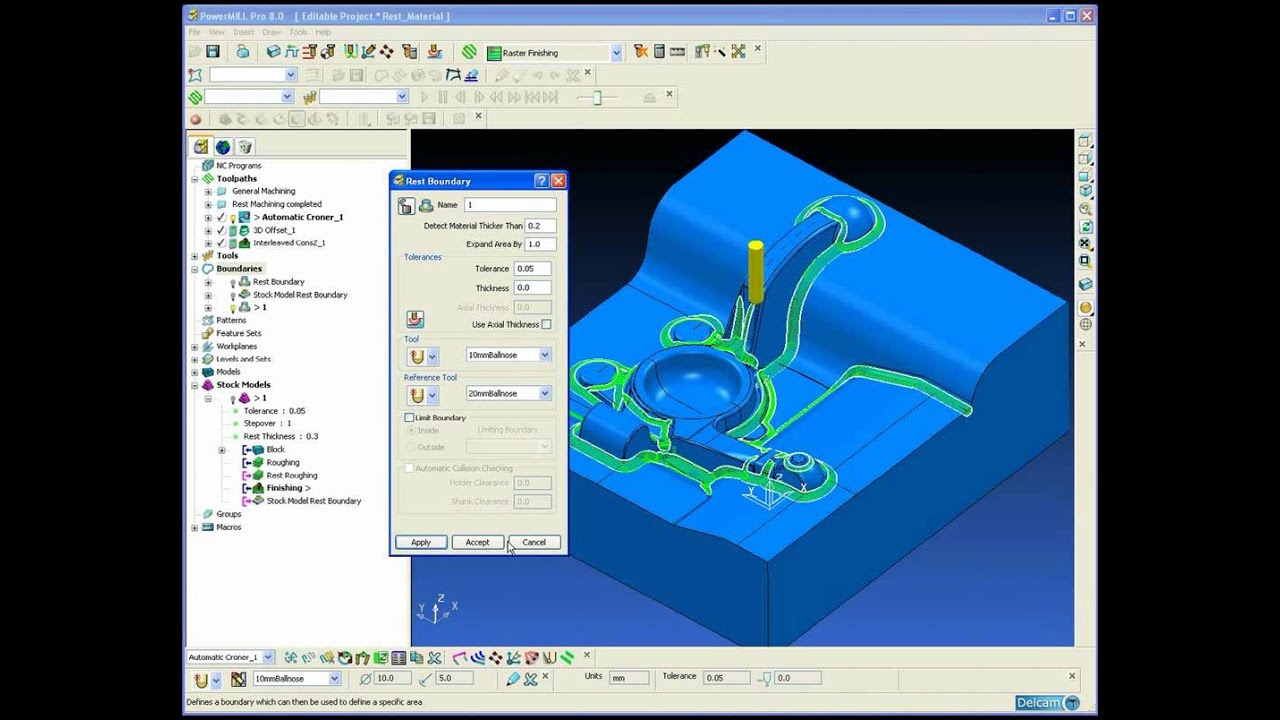The image size is (1280, 720).
Task: Open the File menu
Action: (x=195, y=32)
